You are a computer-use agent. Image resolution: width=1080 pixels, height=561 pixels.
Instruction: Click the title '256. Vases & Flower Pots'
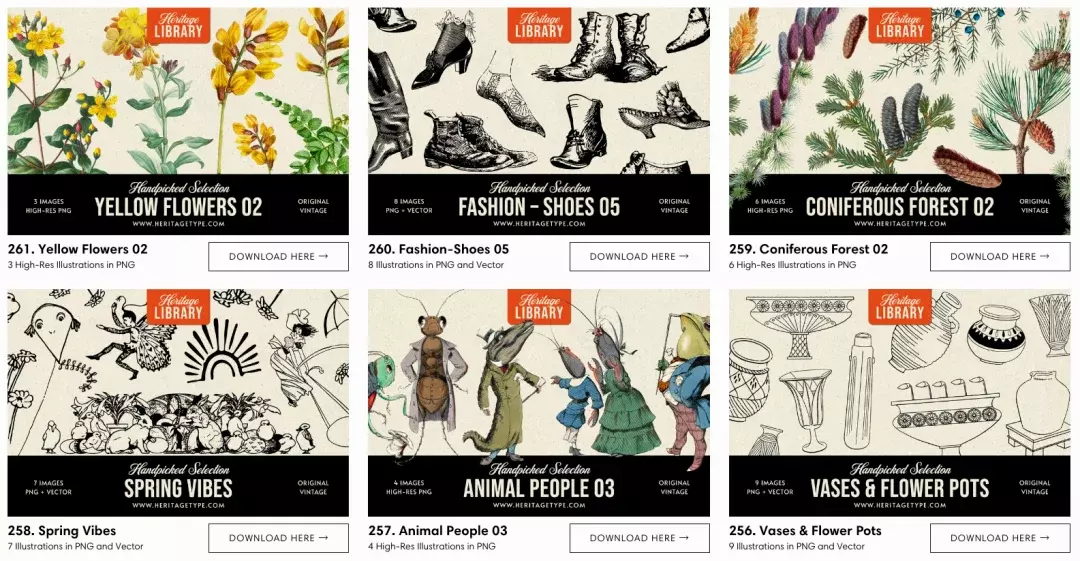click(805, 531)
